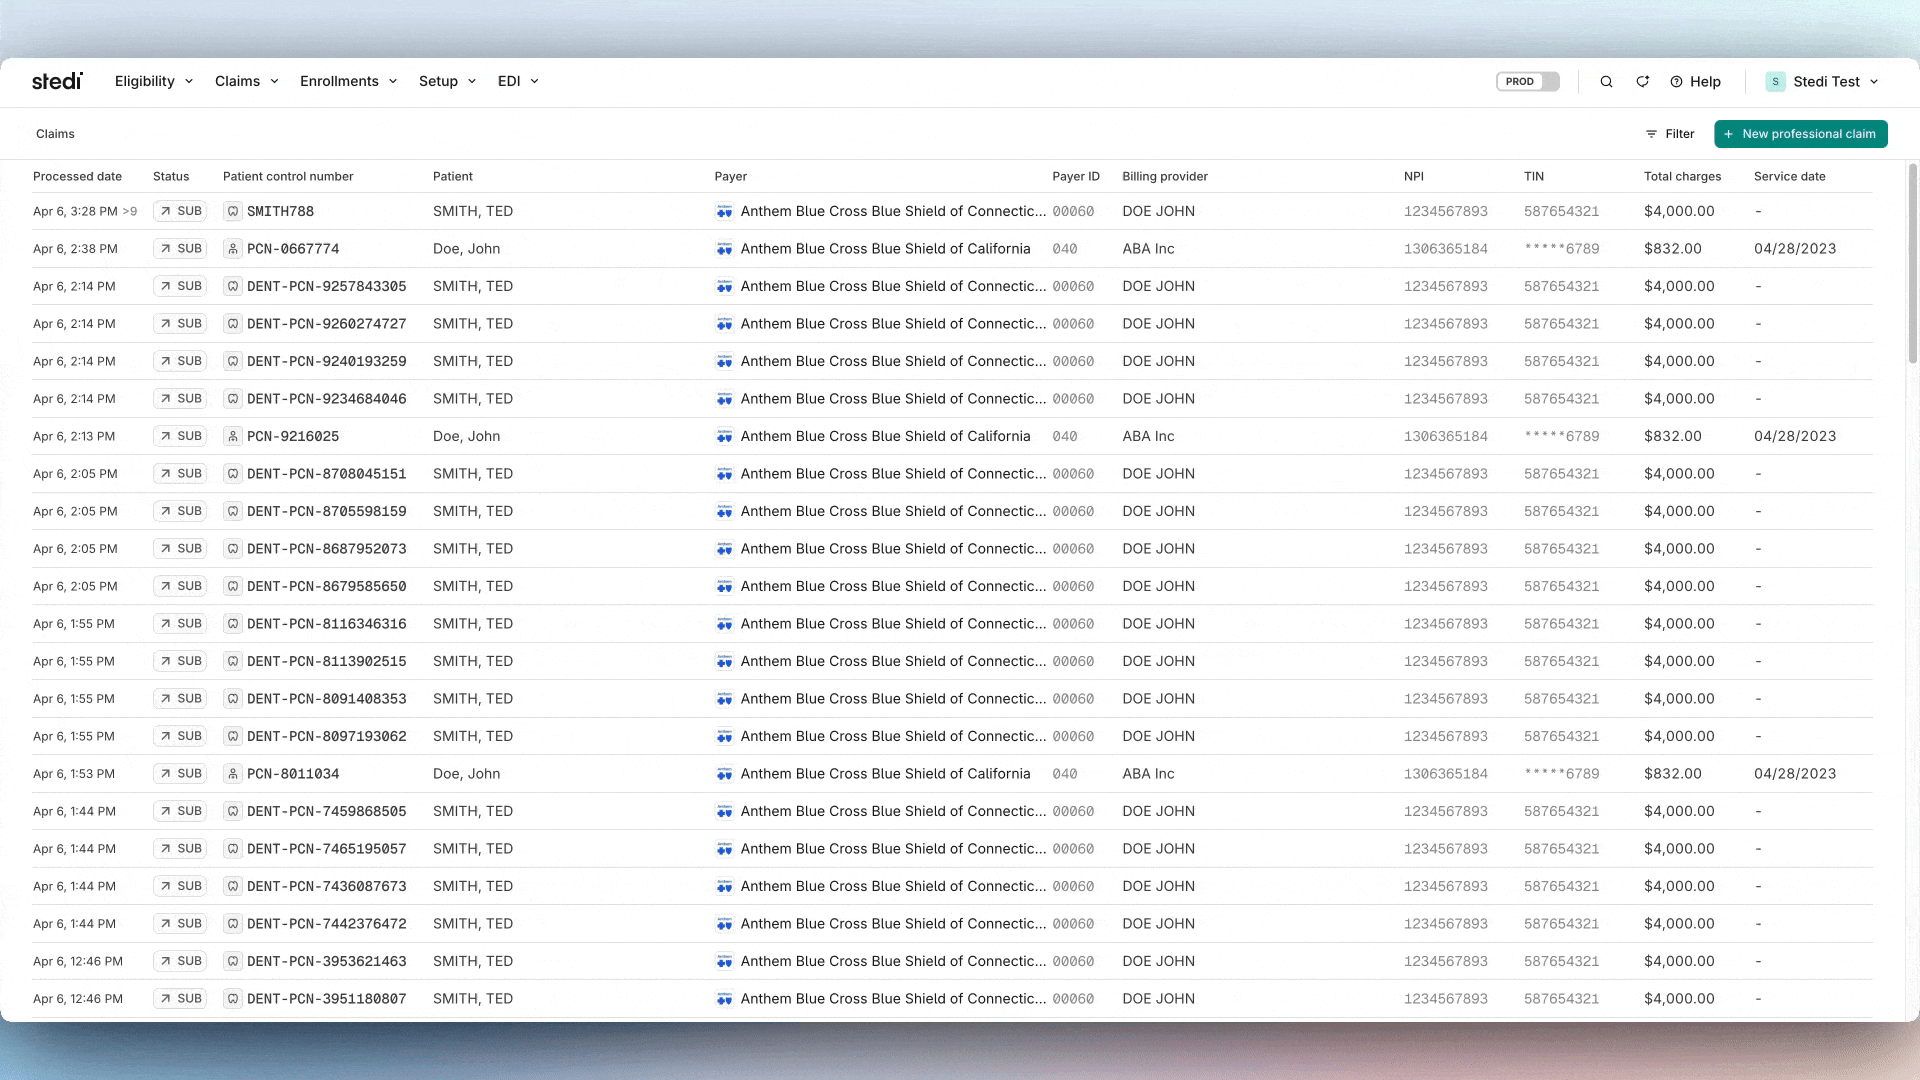Screen dimensions: 1920x1080
Task: Expand the Eligibility menu
Action: tap(153, 81)
